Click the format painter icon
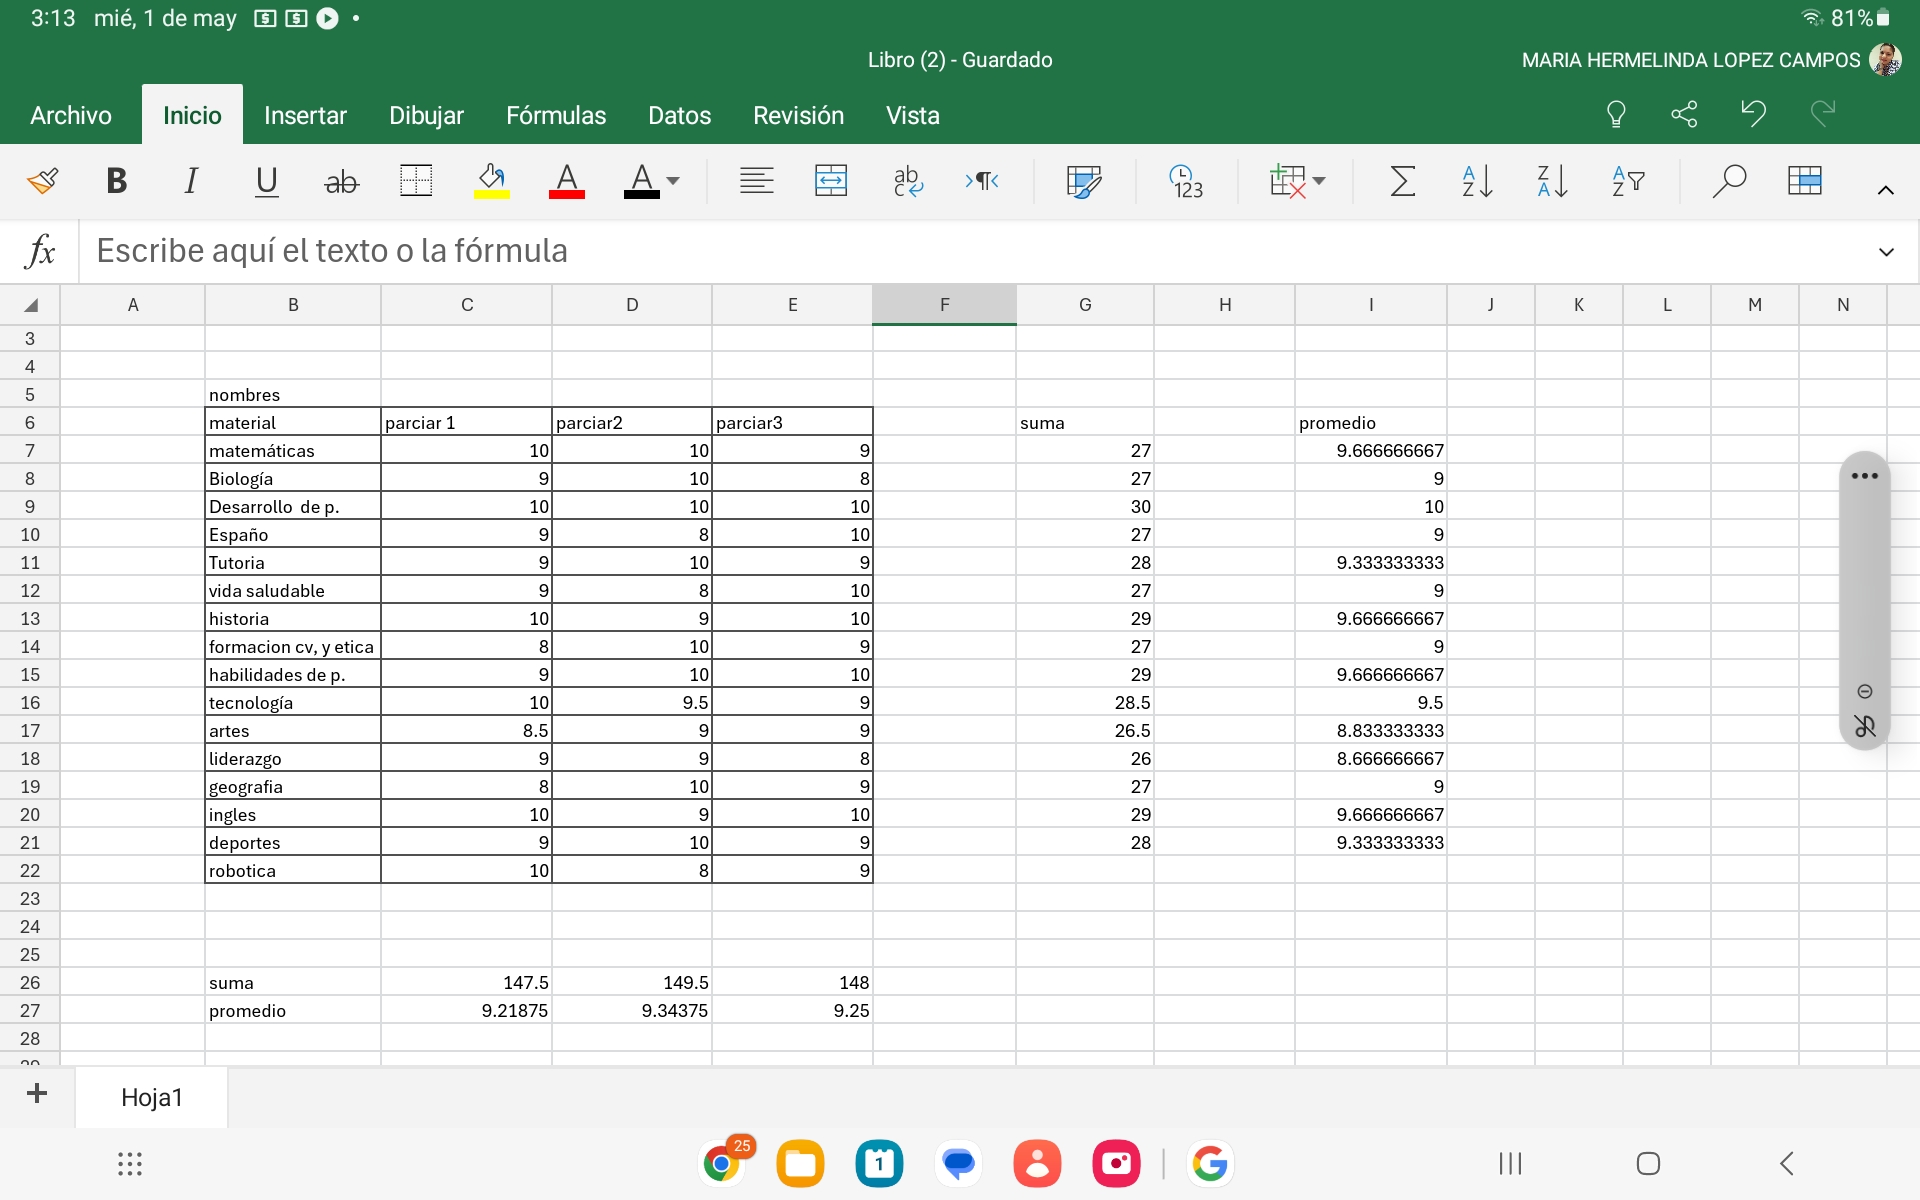The height and width of the screenshot is (1200, 1920). pyautogui.click(x=43, y=181)
